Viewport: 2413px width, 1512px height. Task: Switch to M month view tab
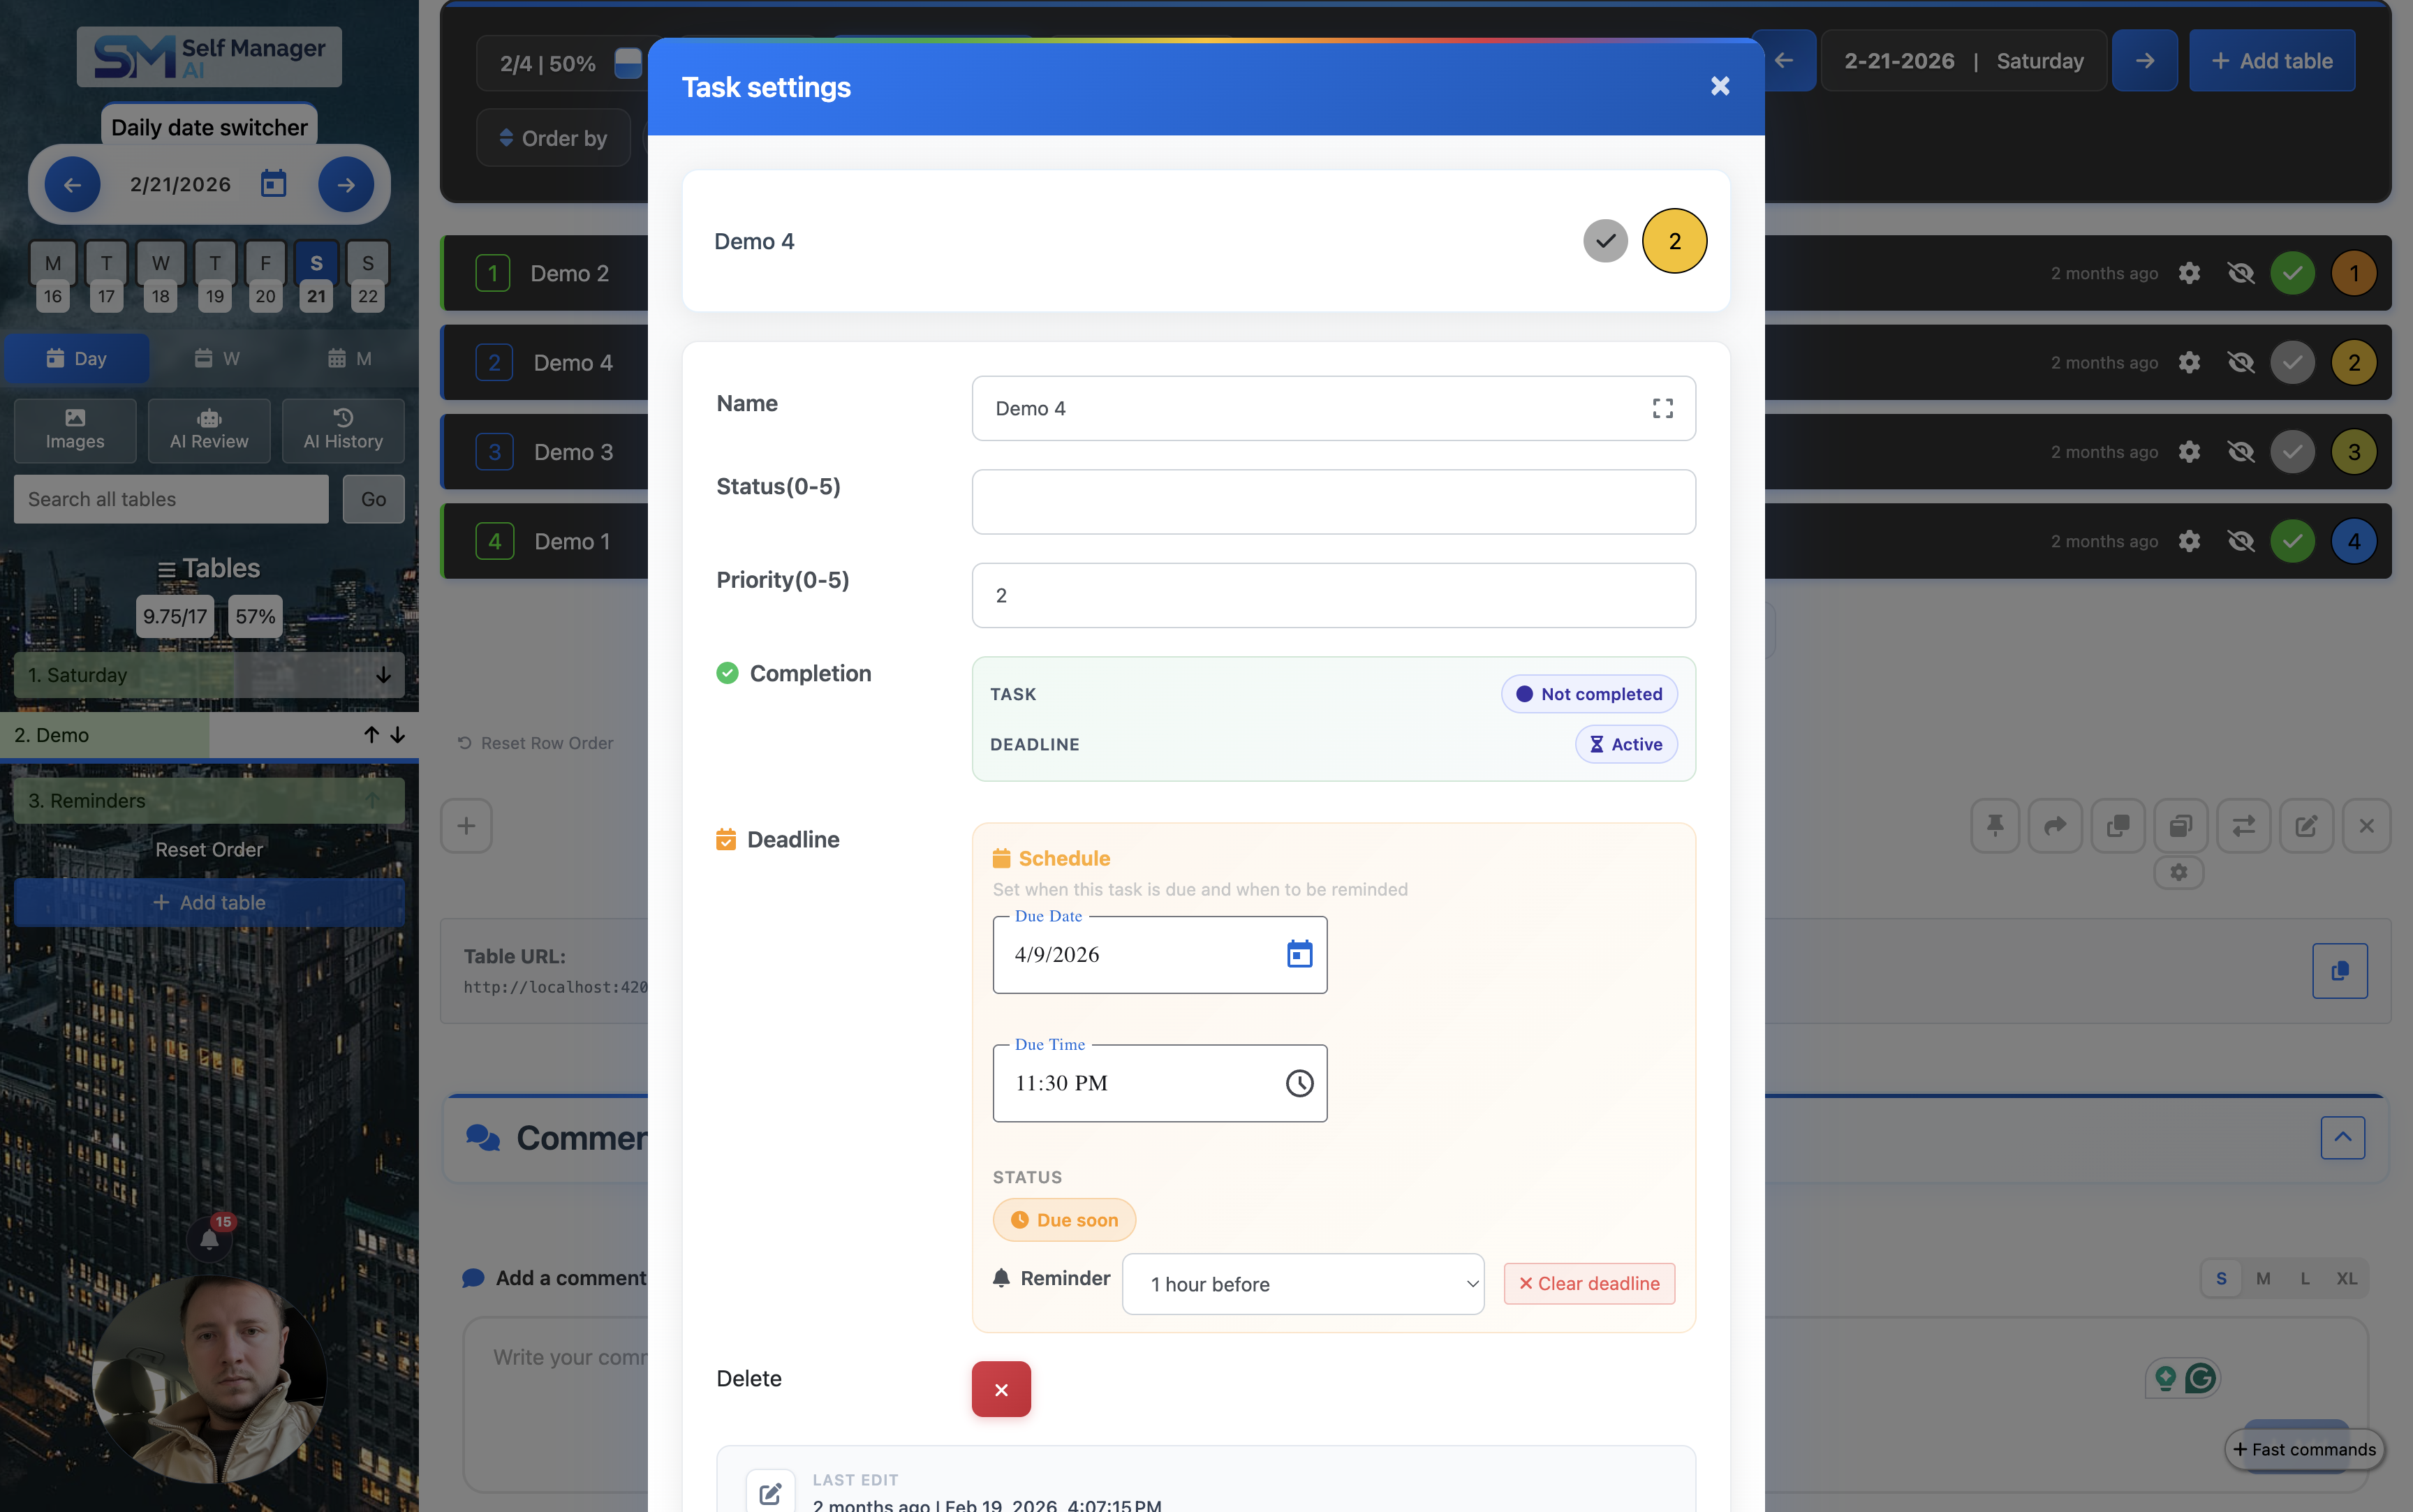click(x=350, y=358)
